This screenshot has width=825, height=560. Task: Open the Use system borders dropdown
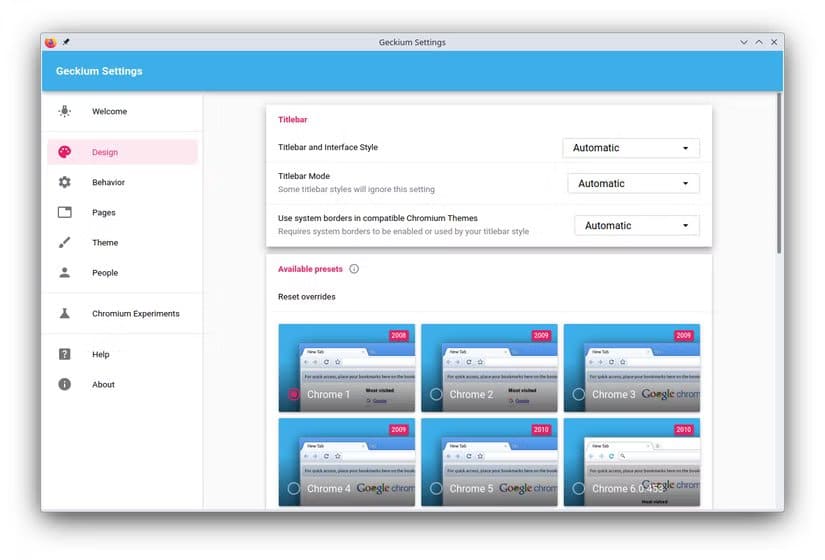(637, 225)
